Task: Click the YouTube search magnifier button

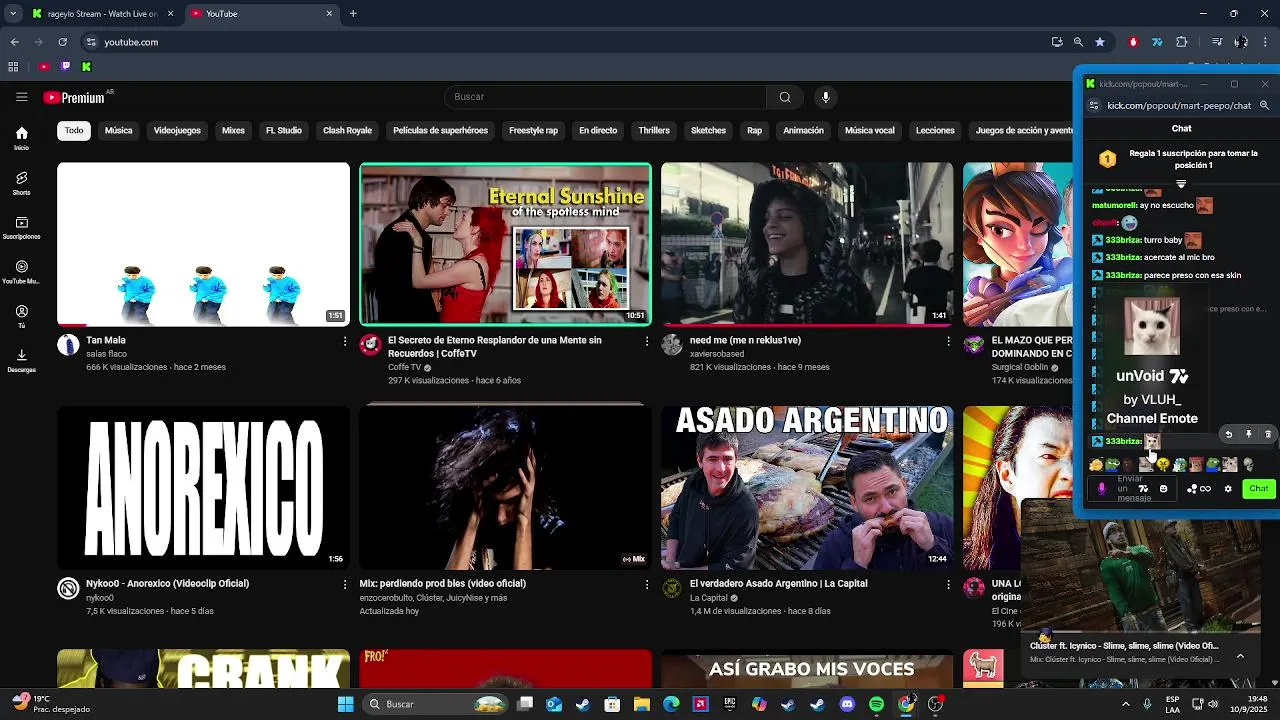Action: 785,97
